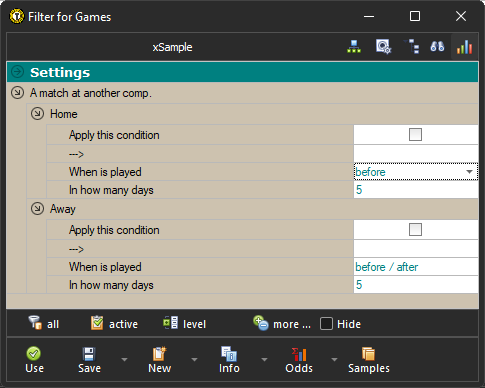Click the xSample filter name
This screenshot has width=485, height=388.
coord(172,47)
